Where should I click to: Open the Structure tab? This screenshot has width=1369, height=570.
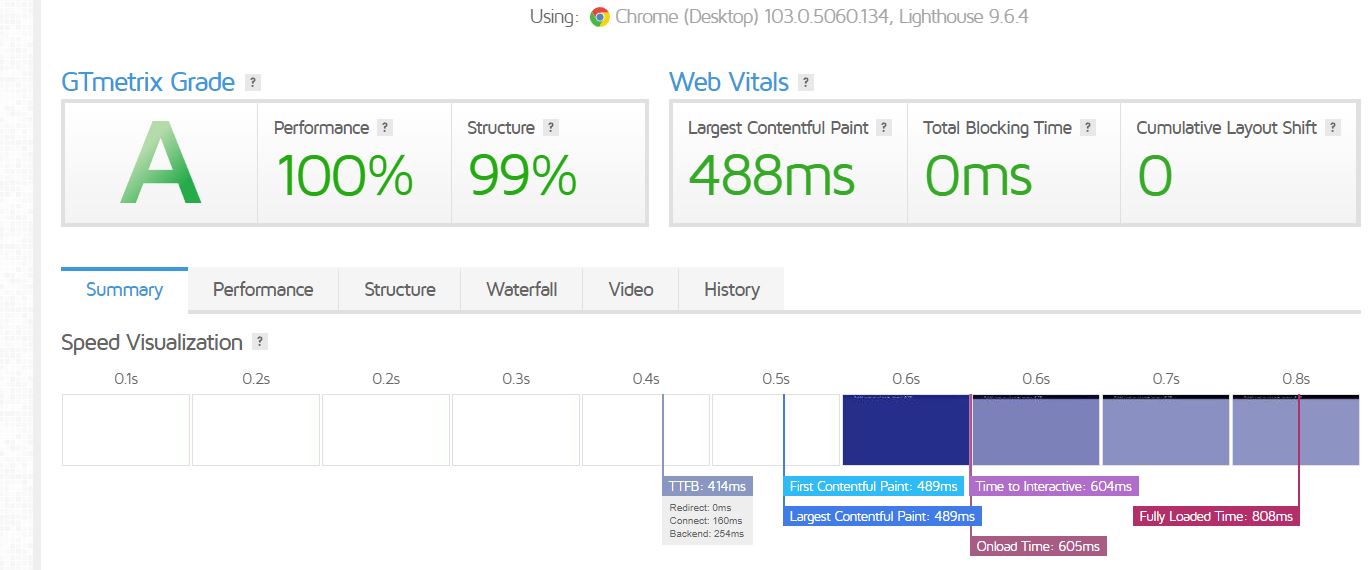399,290
